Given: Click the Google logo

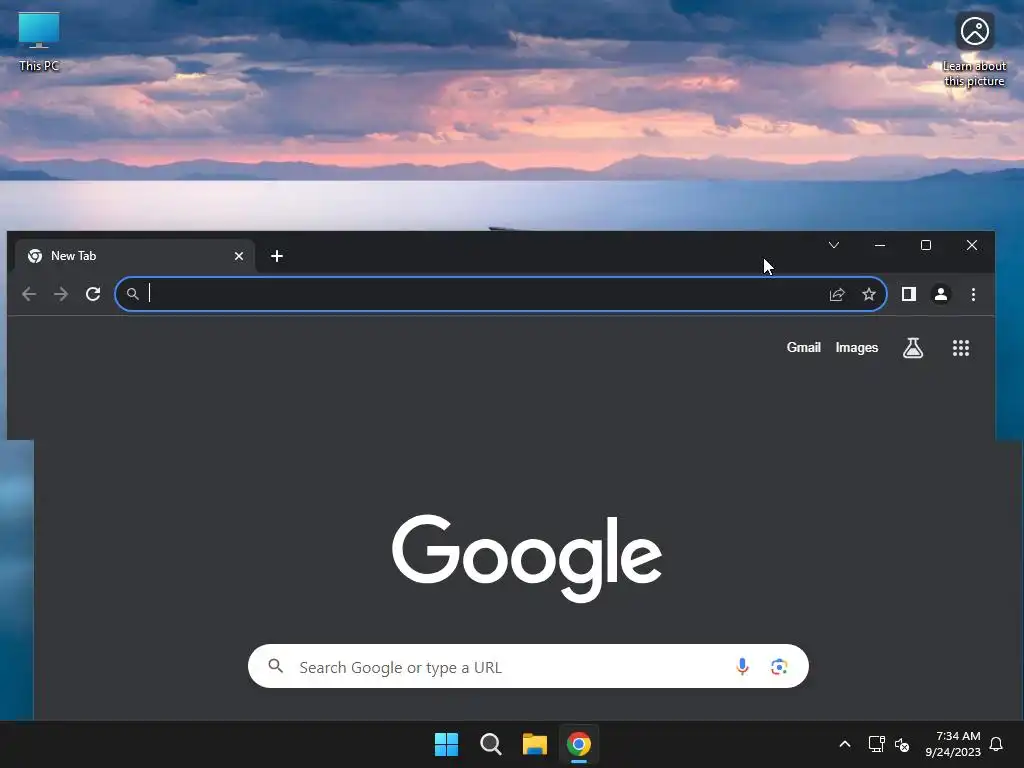Looking at the screenshot, I should 527,558.
